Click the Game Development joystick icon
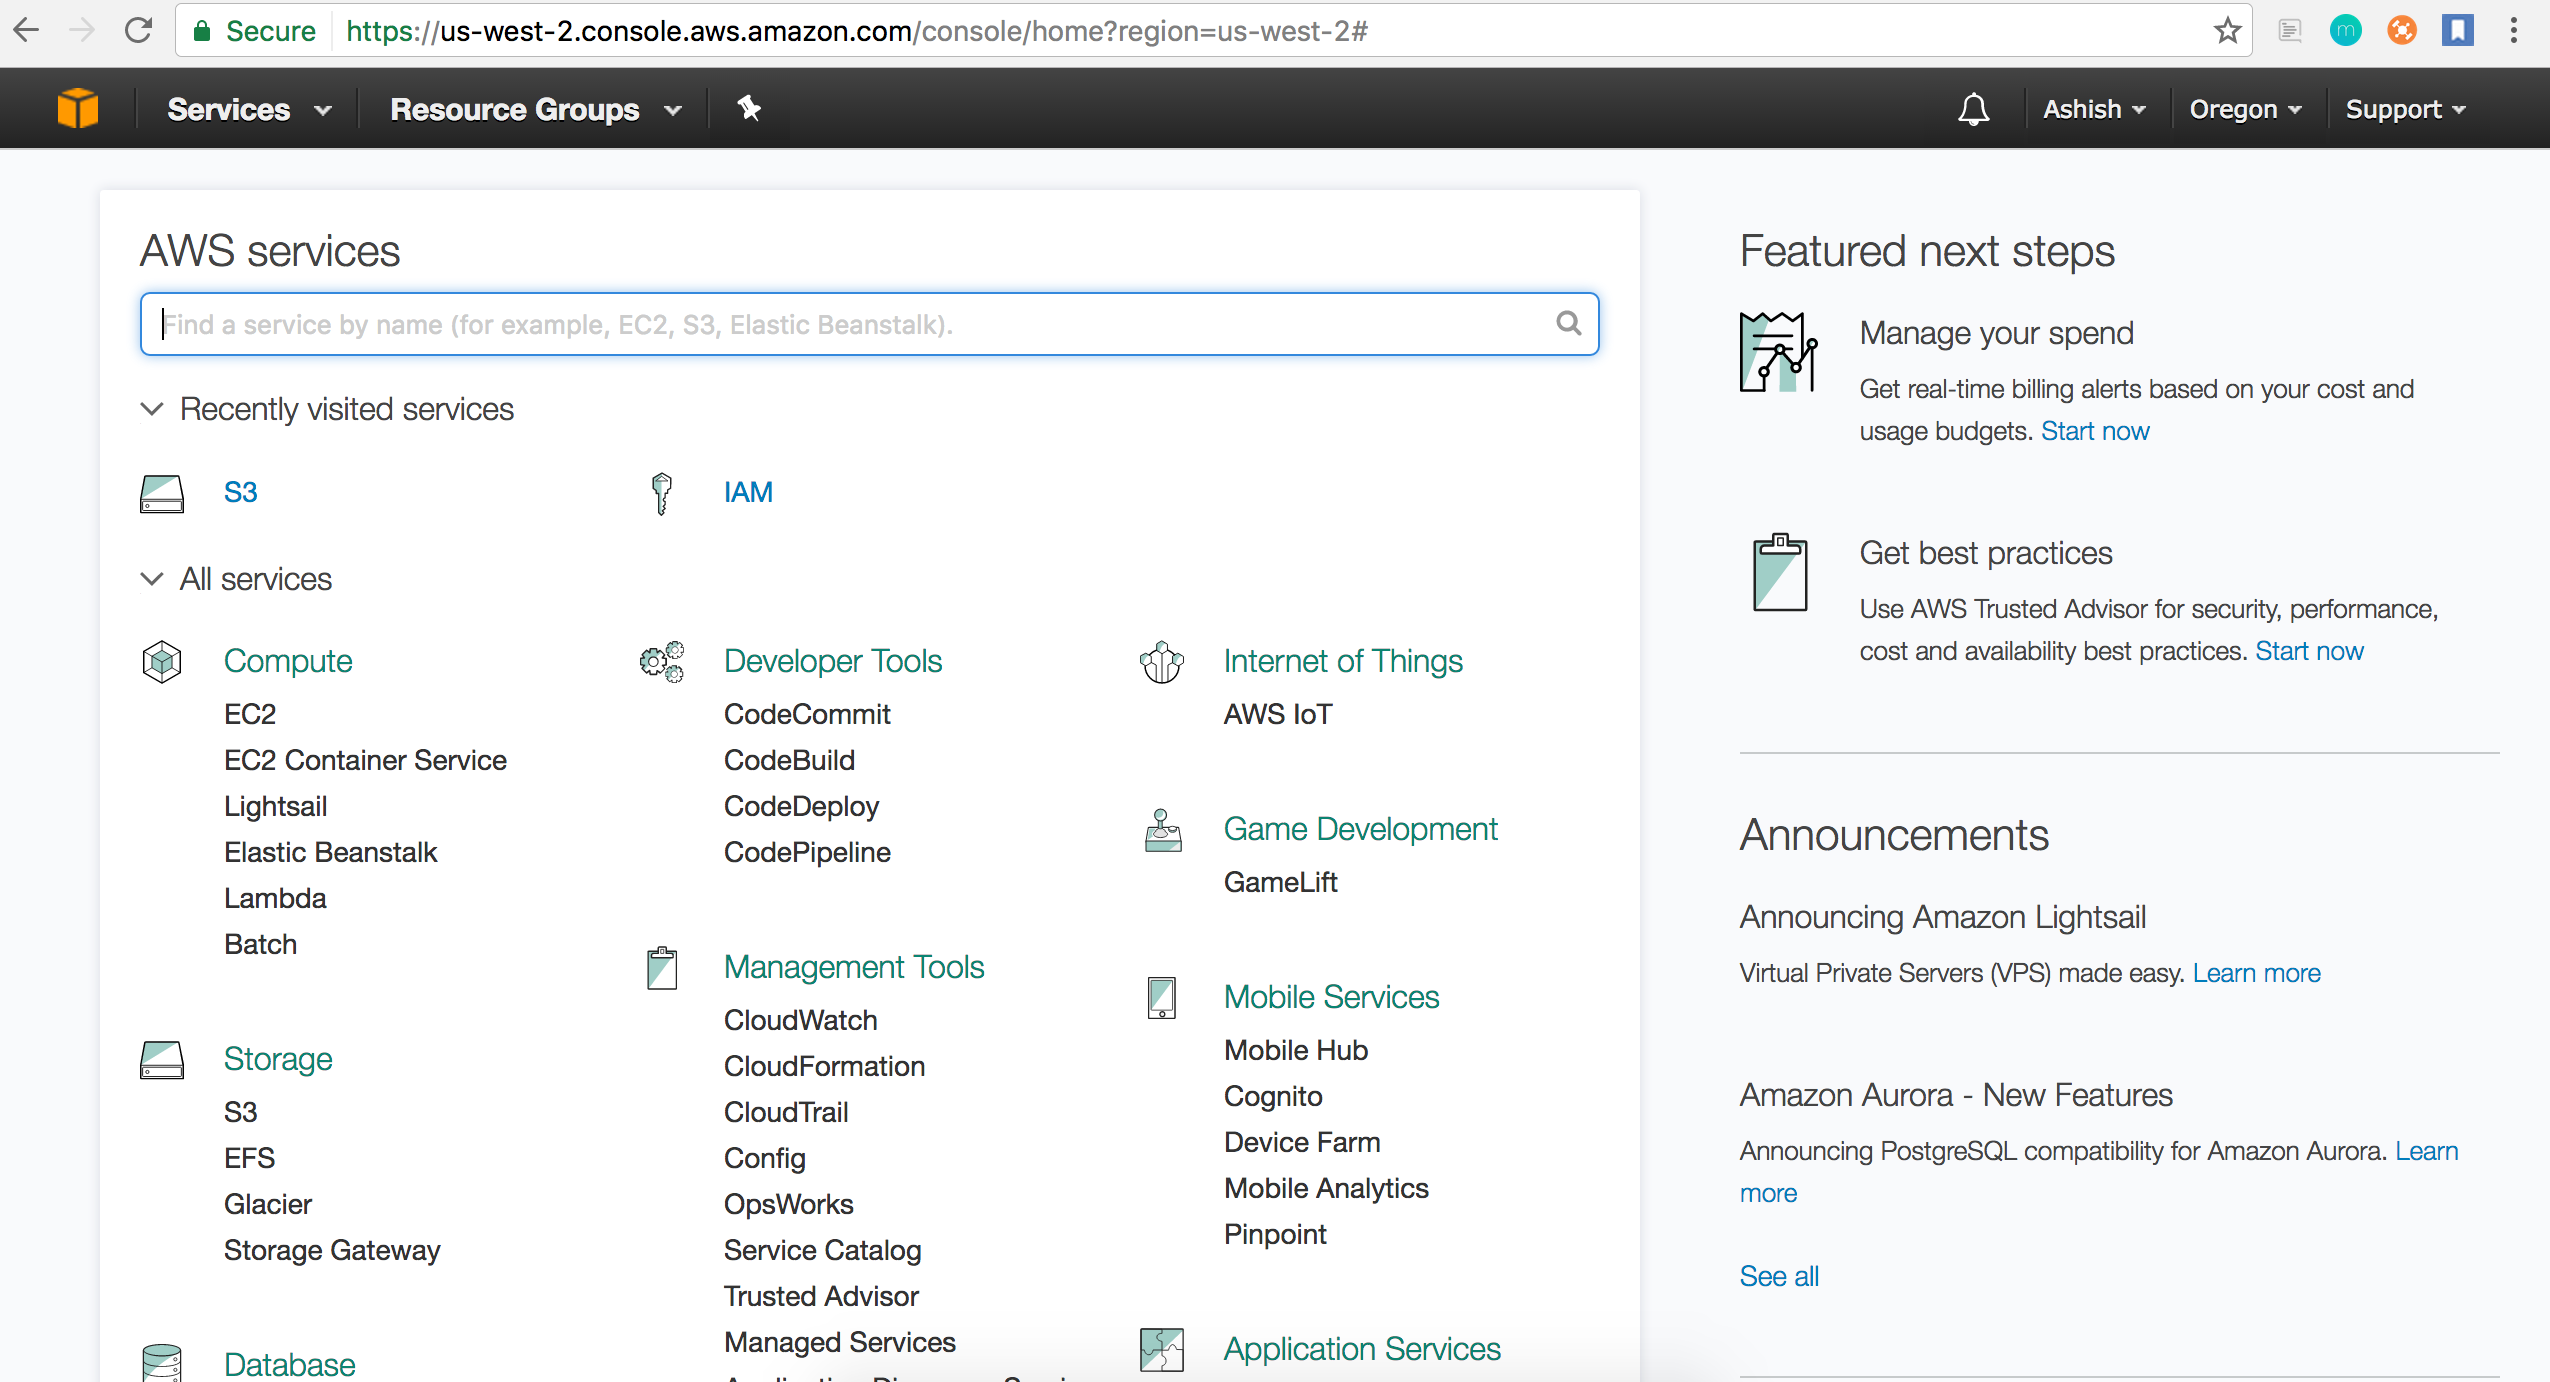This screenshot has width=2550, height=1382. (1160, 829)
